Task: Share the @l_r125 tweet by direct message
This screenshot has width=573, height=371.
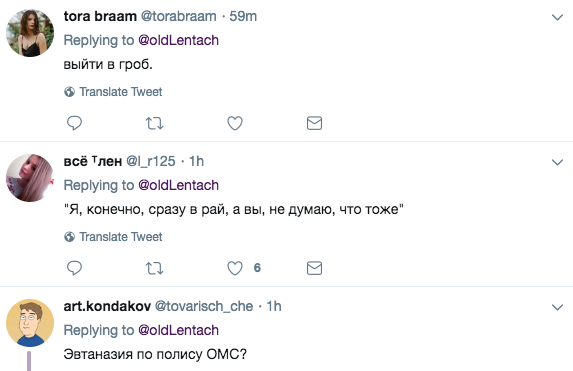Action: [314, 268]
